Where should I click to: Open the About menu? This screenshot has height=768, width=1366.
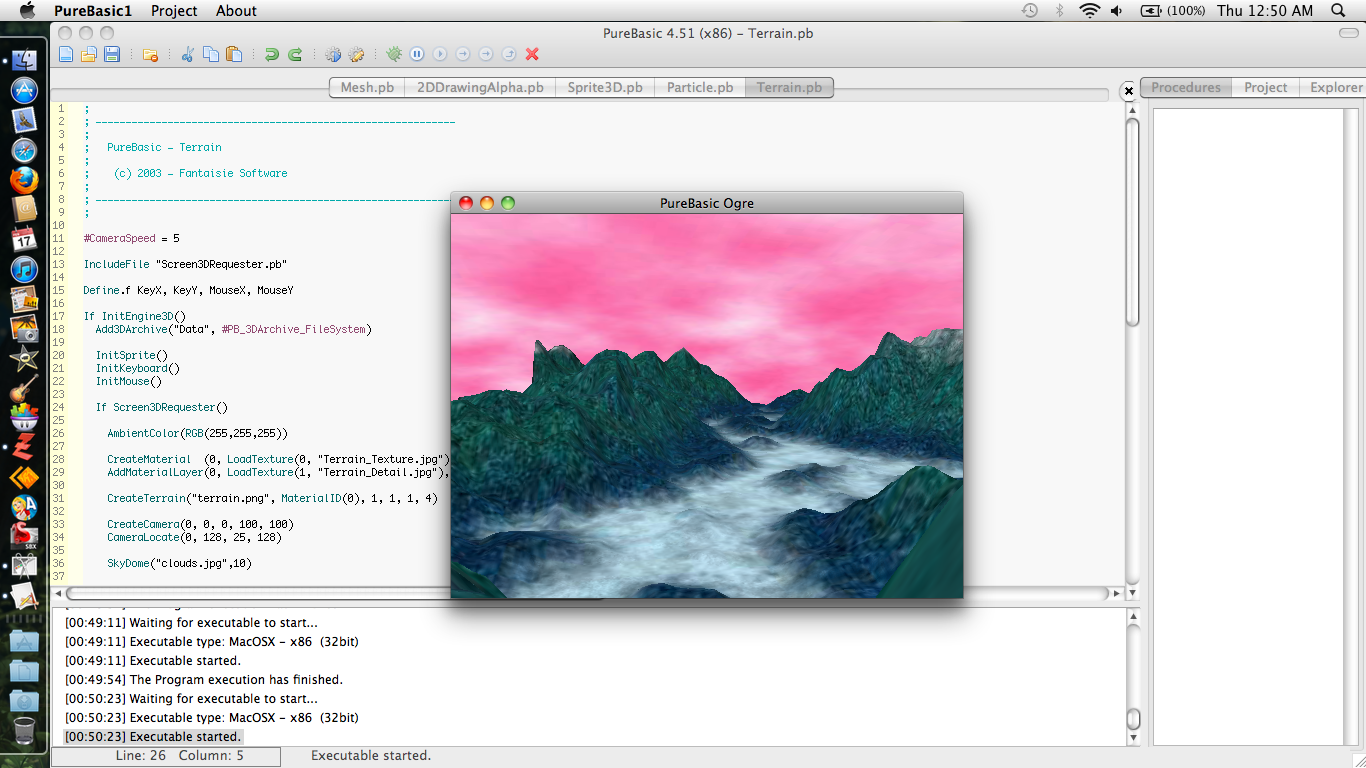pyautogui.click(x=236, y=11)
